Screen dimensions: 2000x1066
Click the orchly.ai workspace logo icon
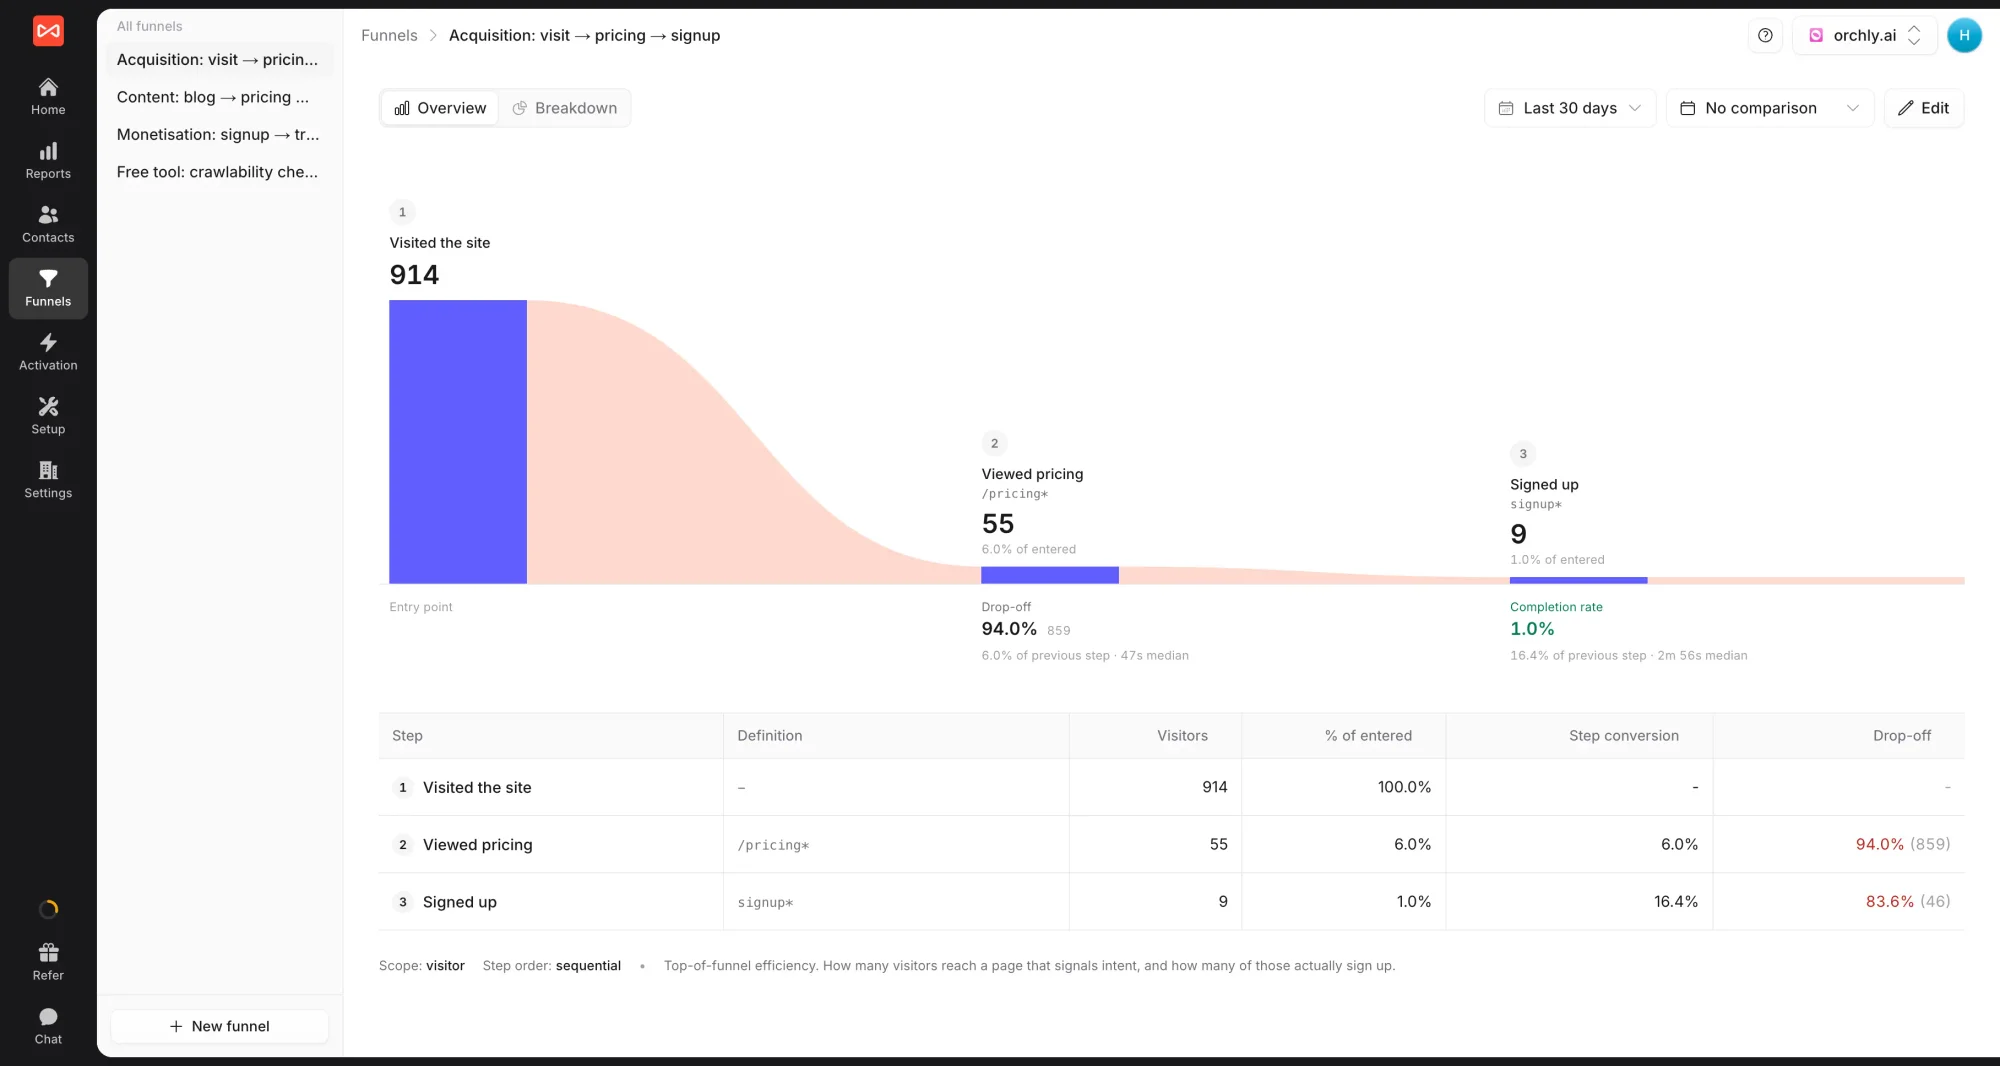(1816, 36)
